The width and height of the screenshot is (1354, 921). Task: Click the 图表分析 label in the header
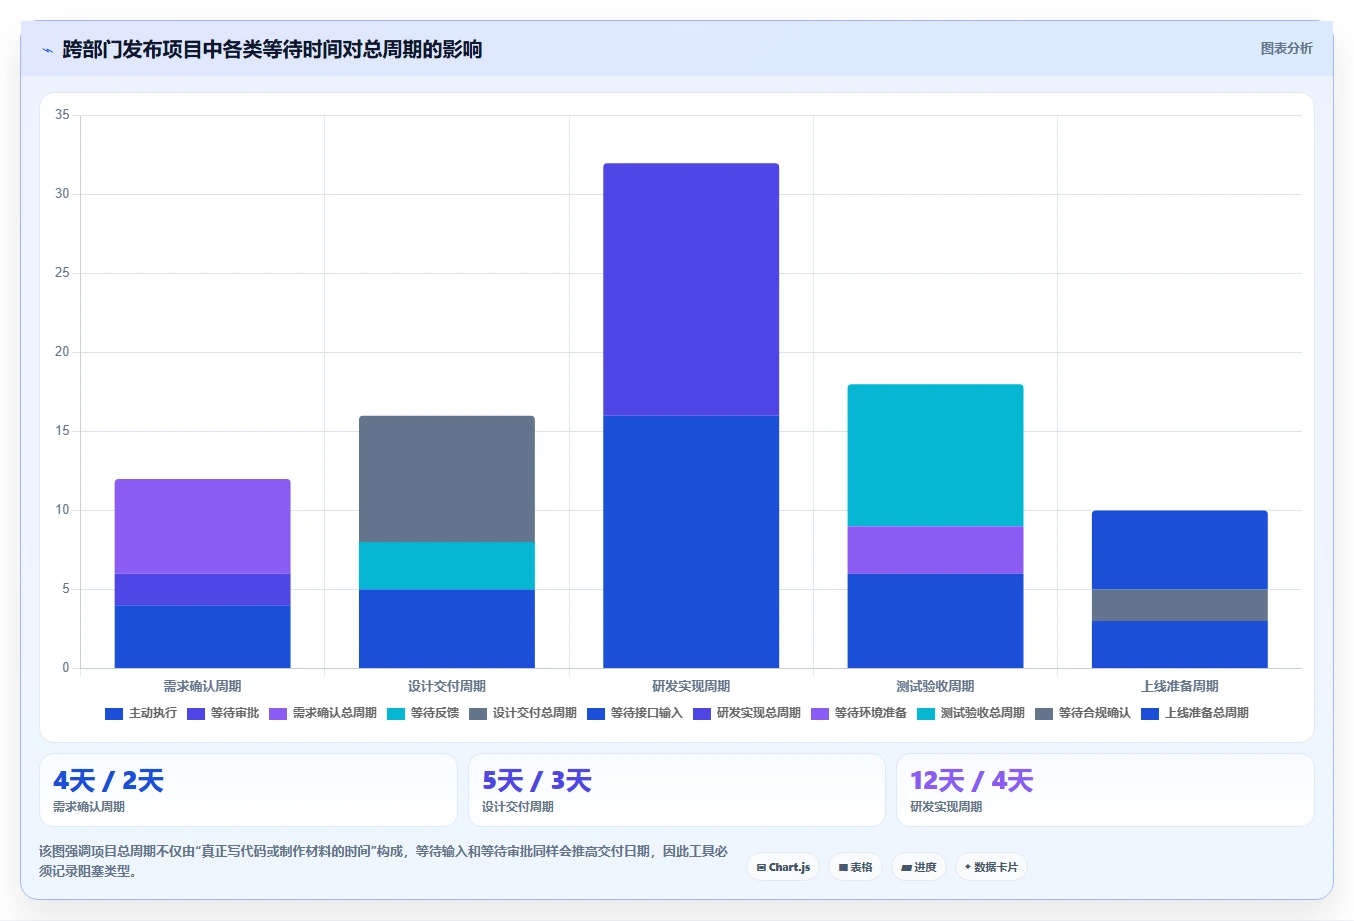pyautogui.click(x=1286, y=48)
